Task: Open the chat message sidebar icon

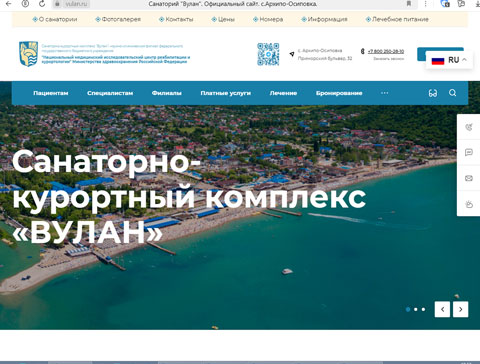Action: tap(469, 152)
